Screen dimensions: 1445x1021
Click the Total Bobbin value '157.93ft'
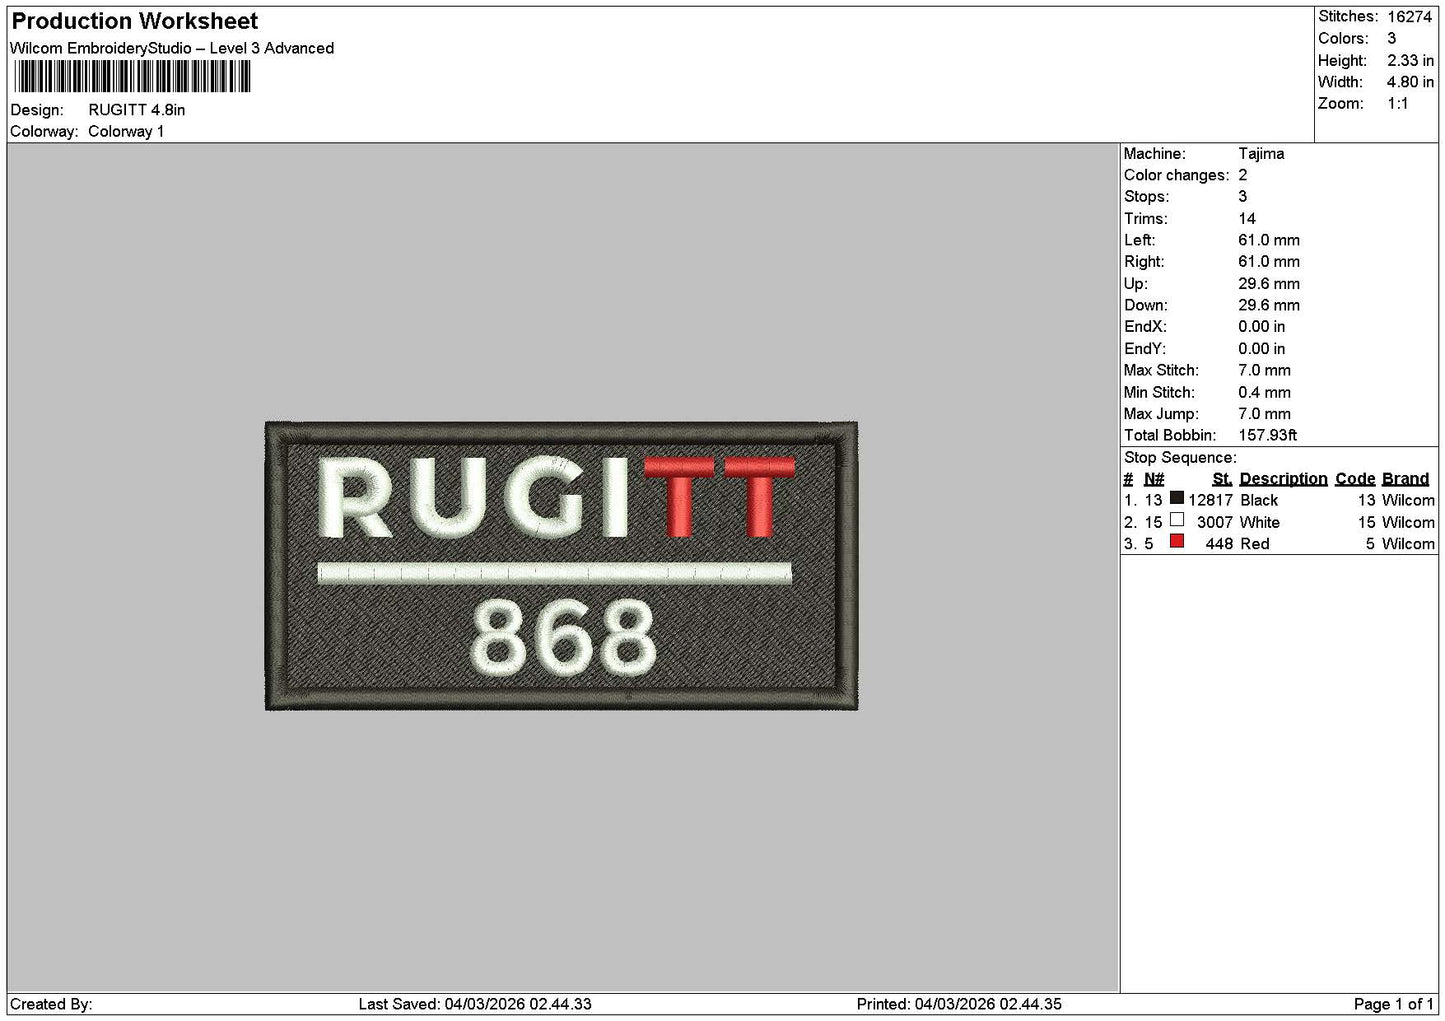(x=1267, y=435)
